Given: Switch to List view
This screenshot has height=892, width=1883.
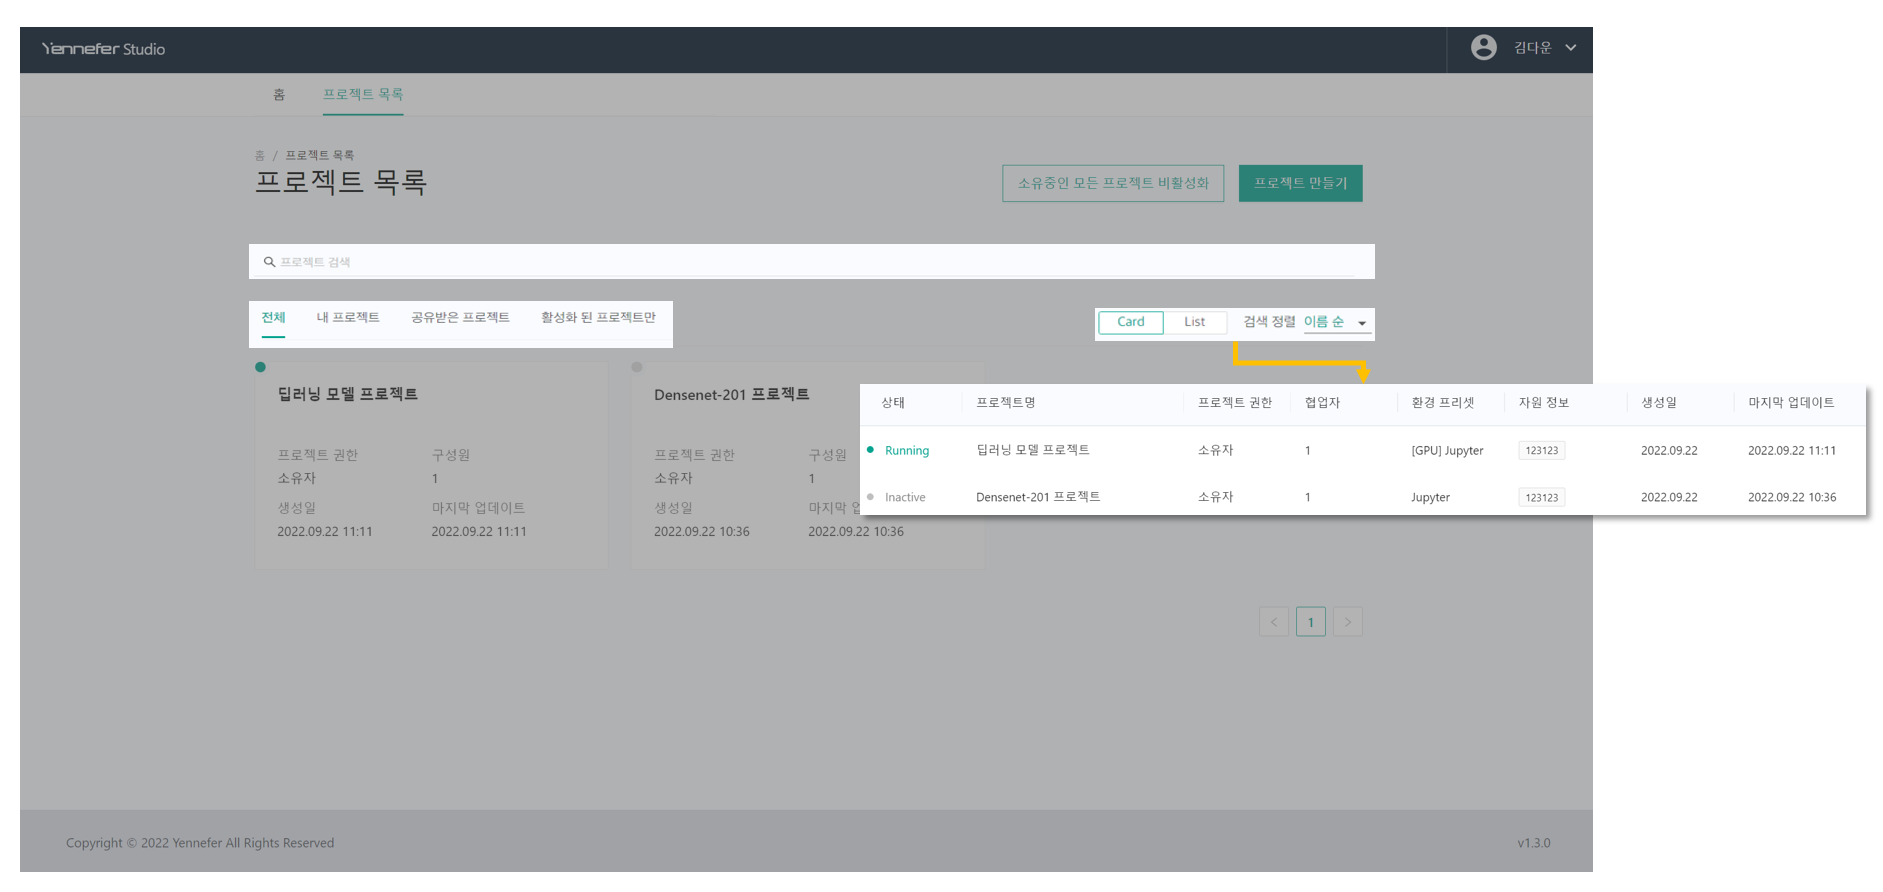Looking at the screenshot, I should (x=1194, y=322).
